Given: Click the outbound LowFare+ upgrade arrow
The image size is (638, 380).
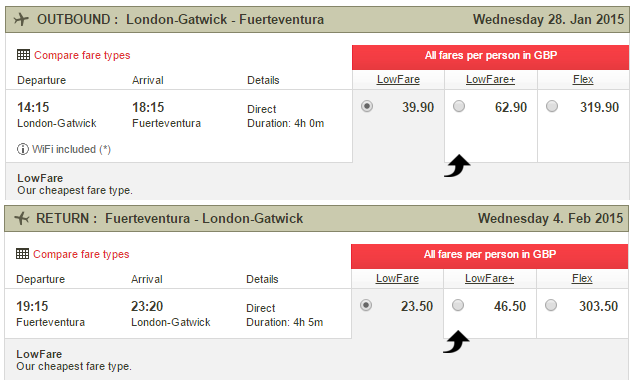Looking at the screenshot, I should 457,166.
